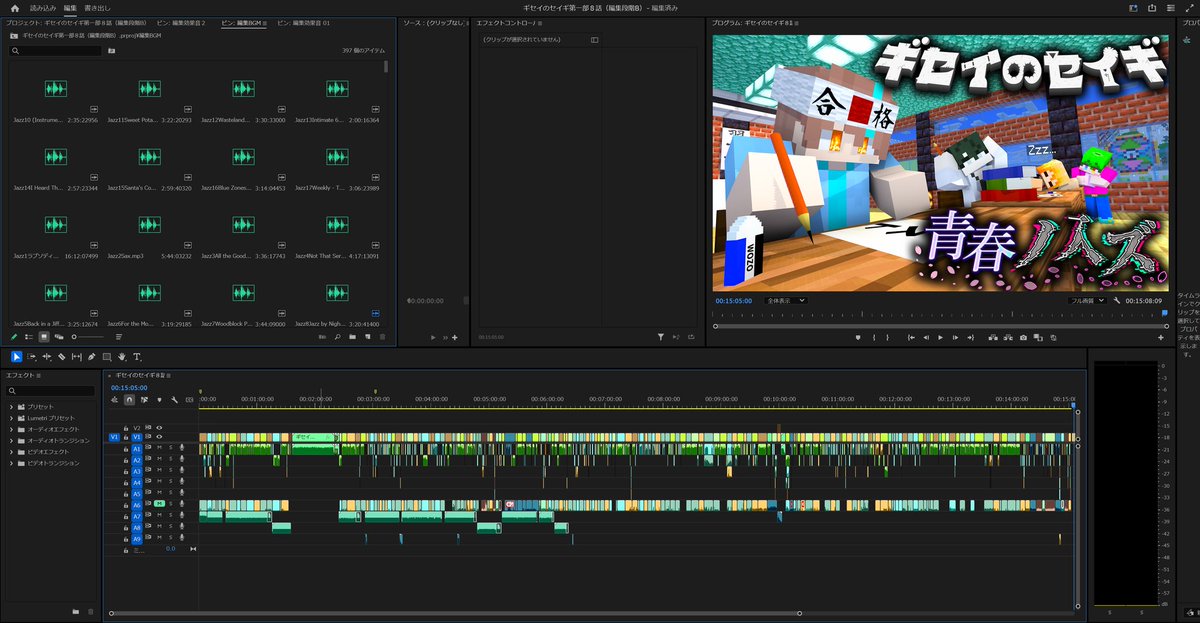The image size is (1200, 623).
Task: Enable voice-over record on track A4
Action: tap(182, 482)
